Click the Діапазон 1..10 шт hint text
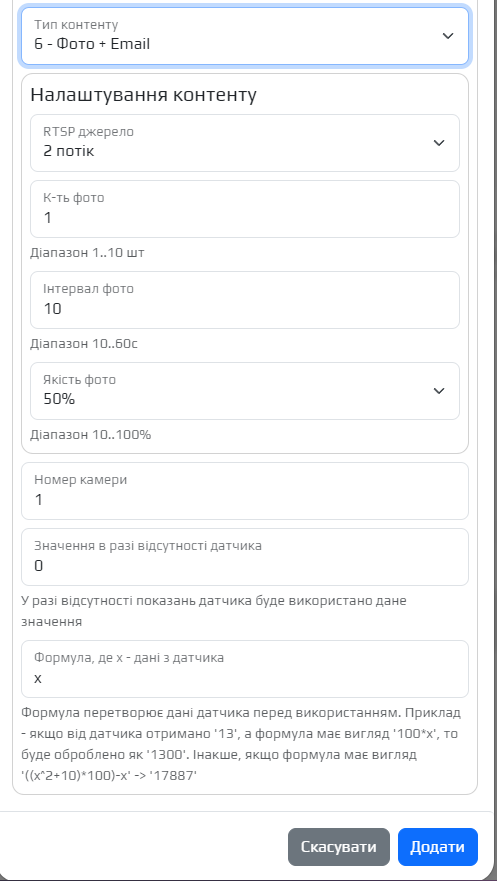497x881 pixels. pyautogui.click(x=87, y=253)
